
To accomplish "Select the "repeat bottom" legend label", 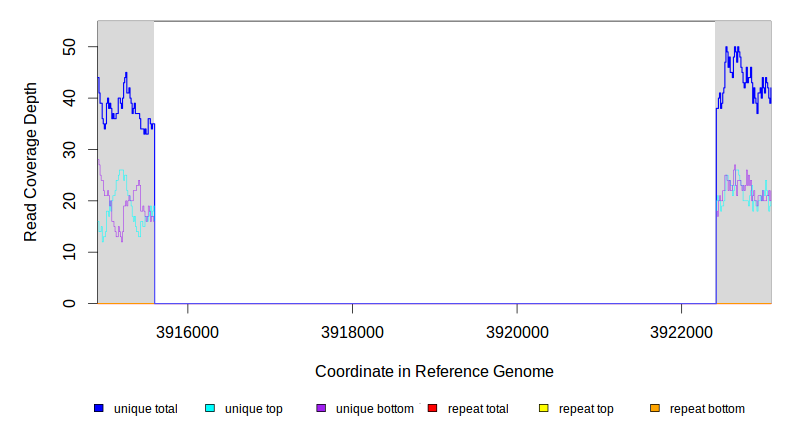I will click(707, 409).
